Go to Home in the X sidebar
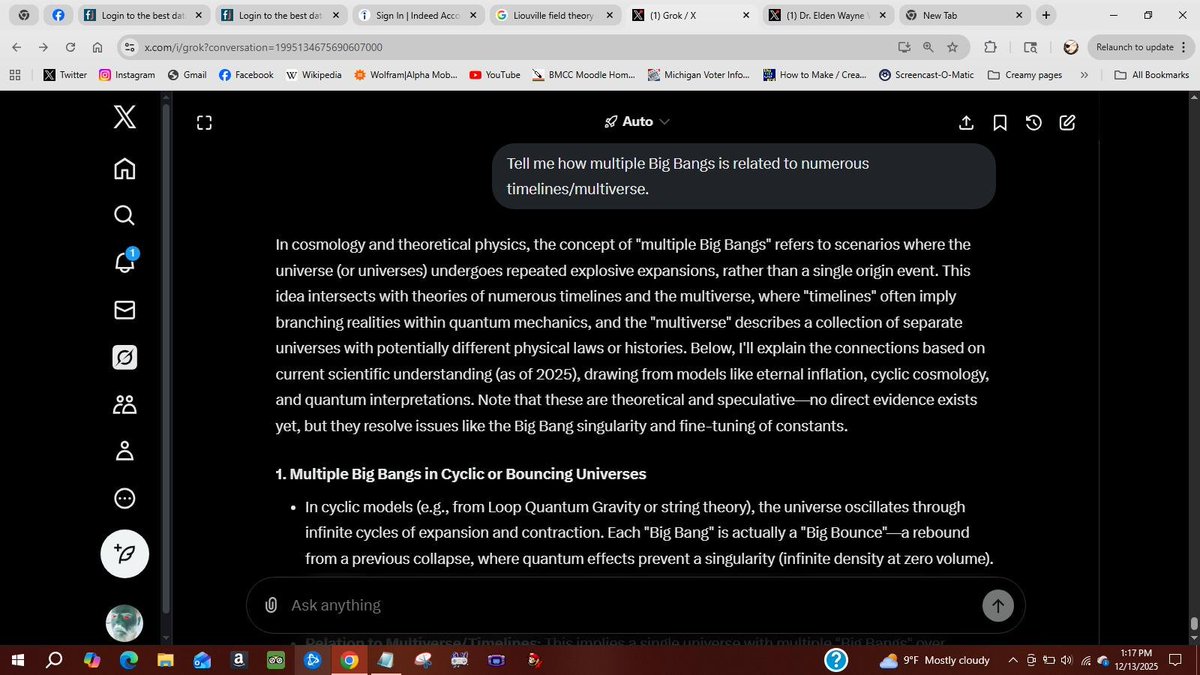Screen dimensions: 1200x675 [124, 168]
